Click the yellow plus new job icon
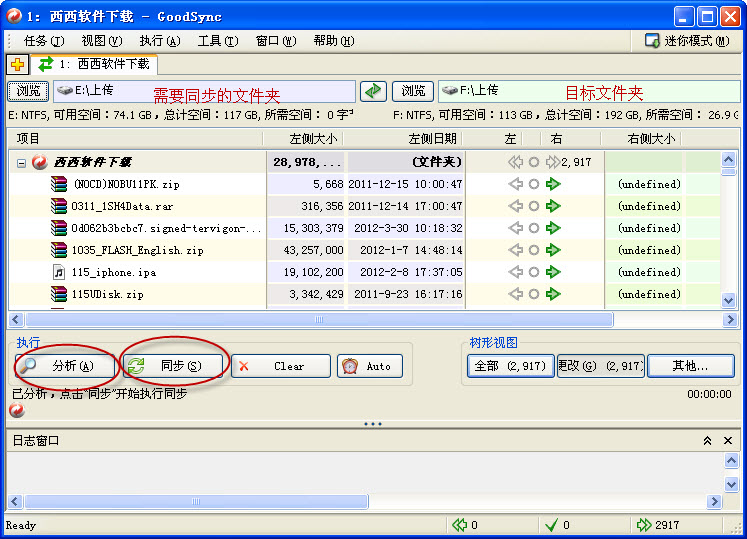 point(18,64)
